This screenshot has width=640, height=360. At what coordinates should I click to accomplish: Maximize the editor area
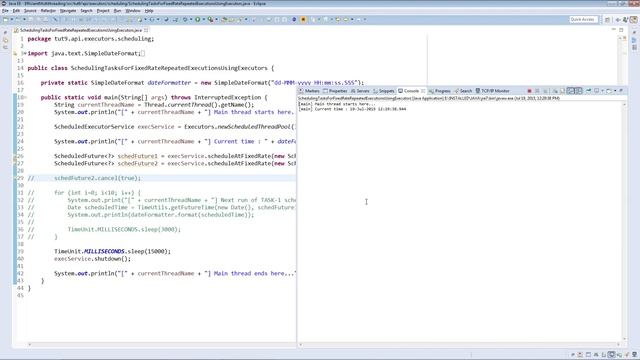pos(621,30)
